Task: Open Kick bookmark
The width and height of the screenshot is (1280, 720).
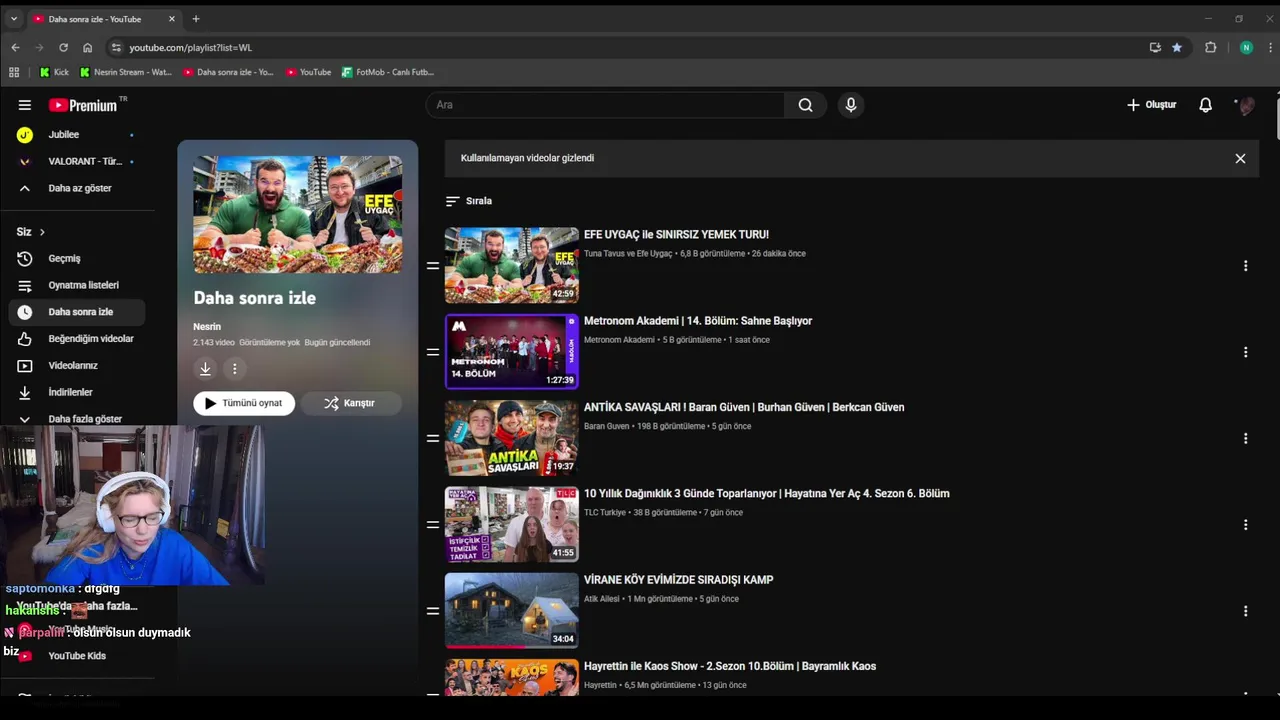Action: tap(54, 72)
